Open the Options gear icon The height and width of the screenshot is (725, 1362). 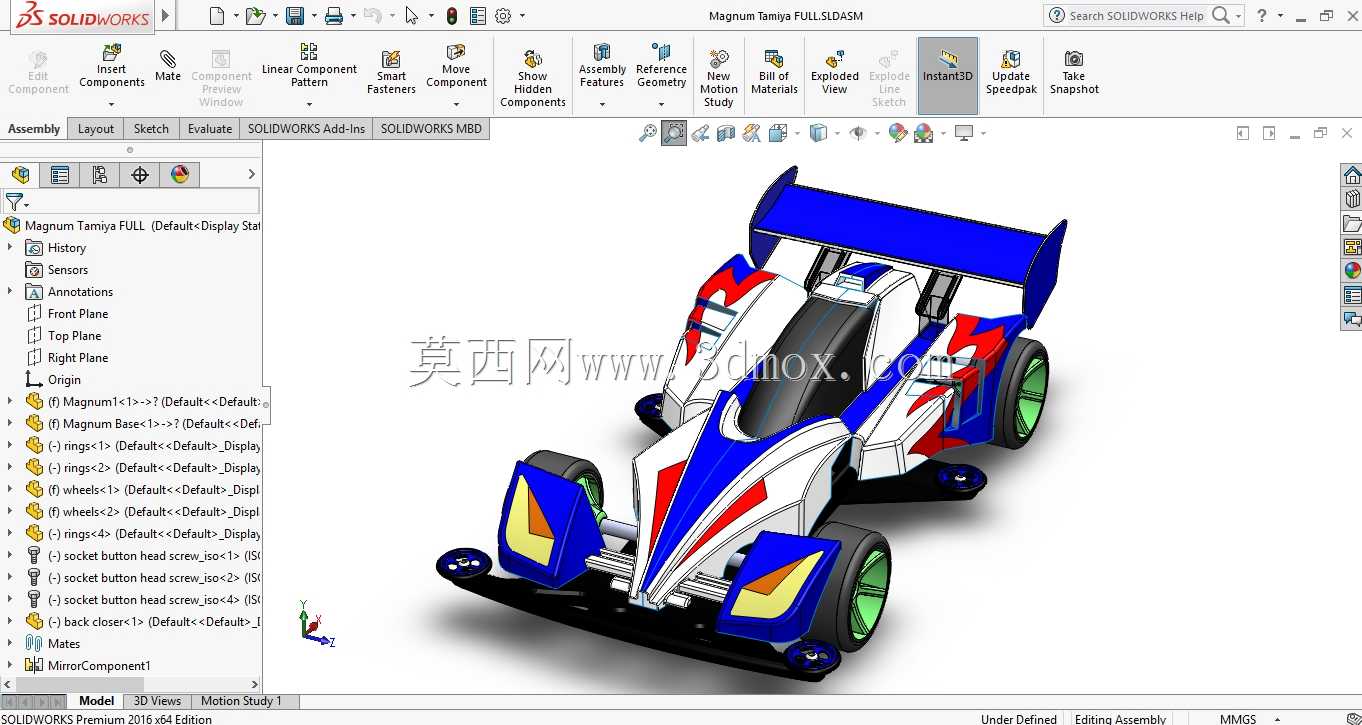point(503,16)
